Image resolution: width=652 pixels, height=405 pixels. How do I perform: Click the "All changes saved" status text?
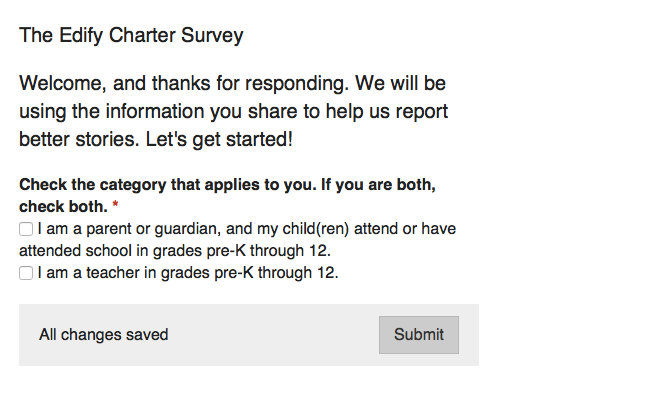point(103,335)
